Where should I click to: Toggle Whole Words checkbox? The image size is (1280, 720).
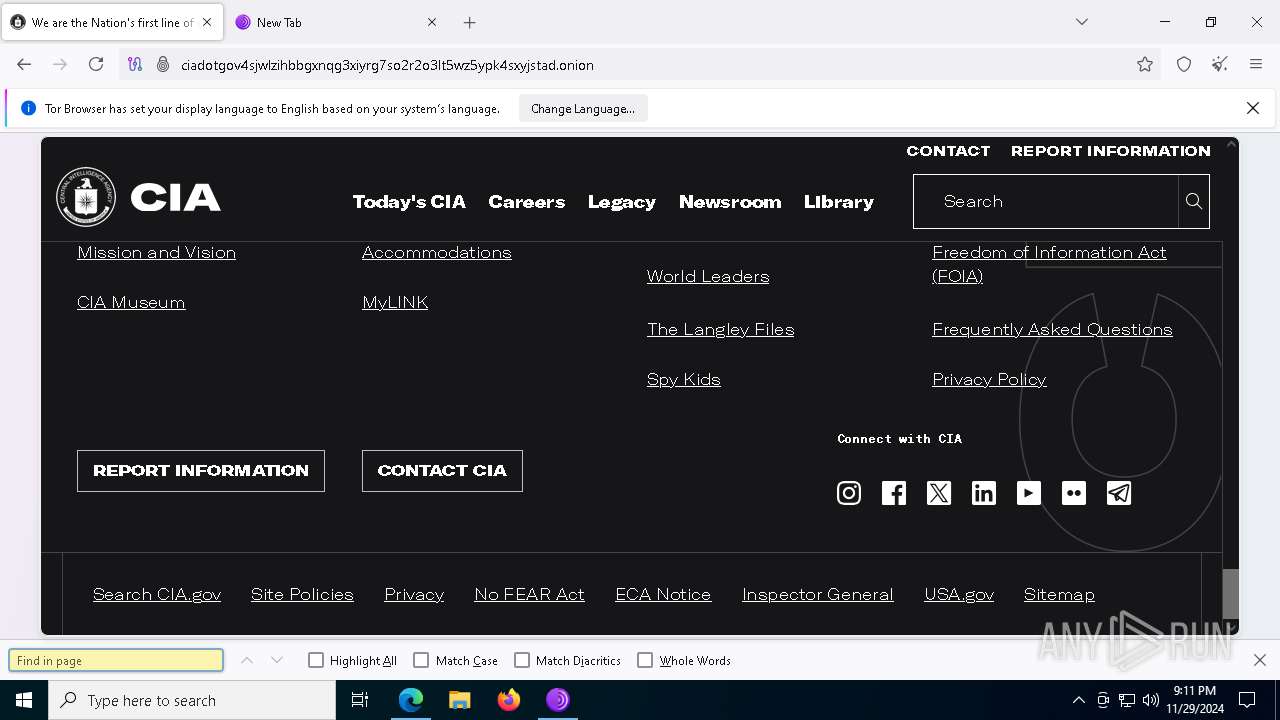[645, 660]
